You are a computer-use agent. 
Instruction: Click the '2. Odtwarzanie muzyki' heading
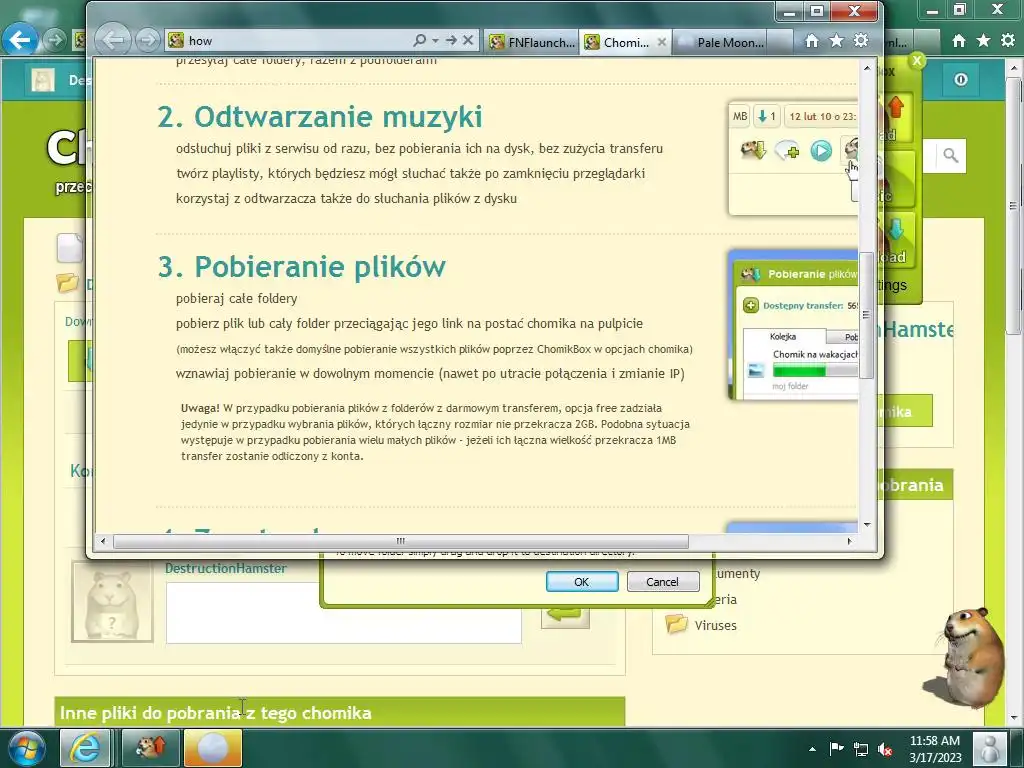[x=320, y=117]
